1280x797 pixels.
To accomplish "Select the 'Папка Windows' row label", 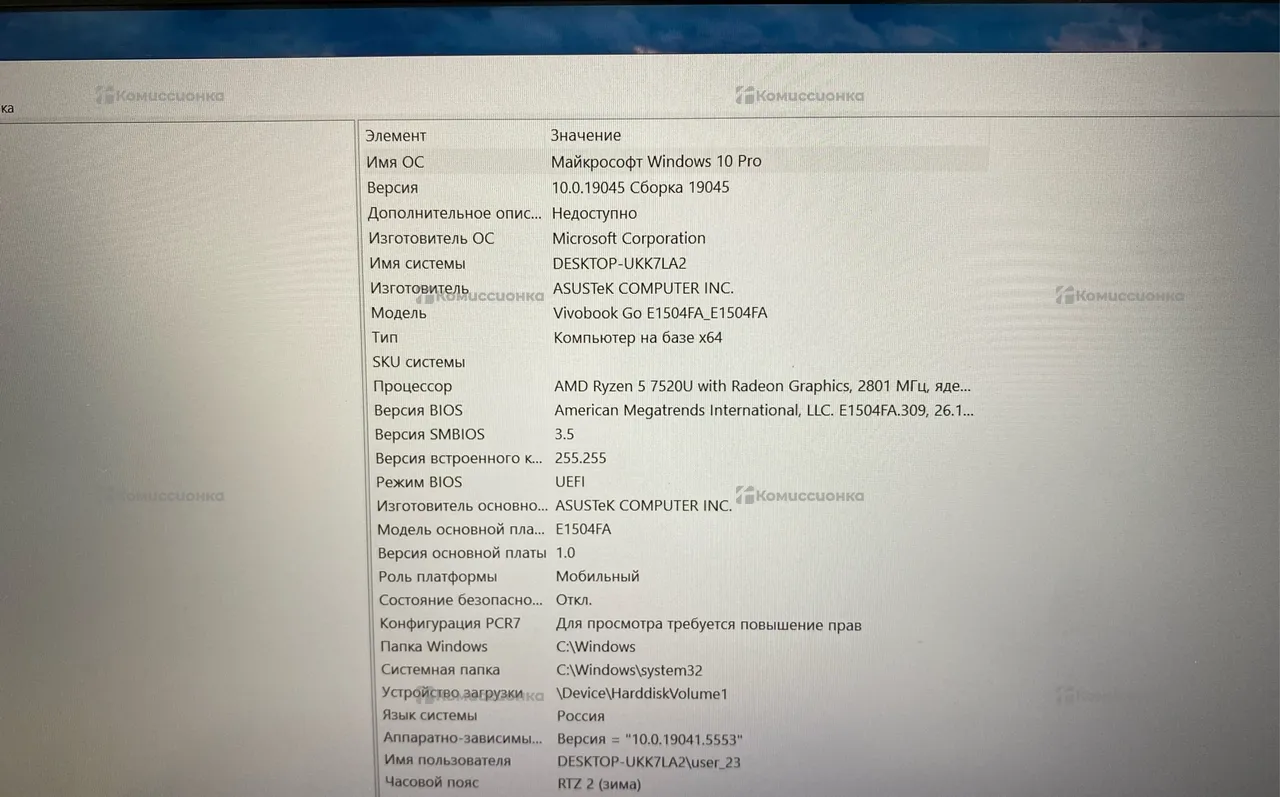I will 434,646.
